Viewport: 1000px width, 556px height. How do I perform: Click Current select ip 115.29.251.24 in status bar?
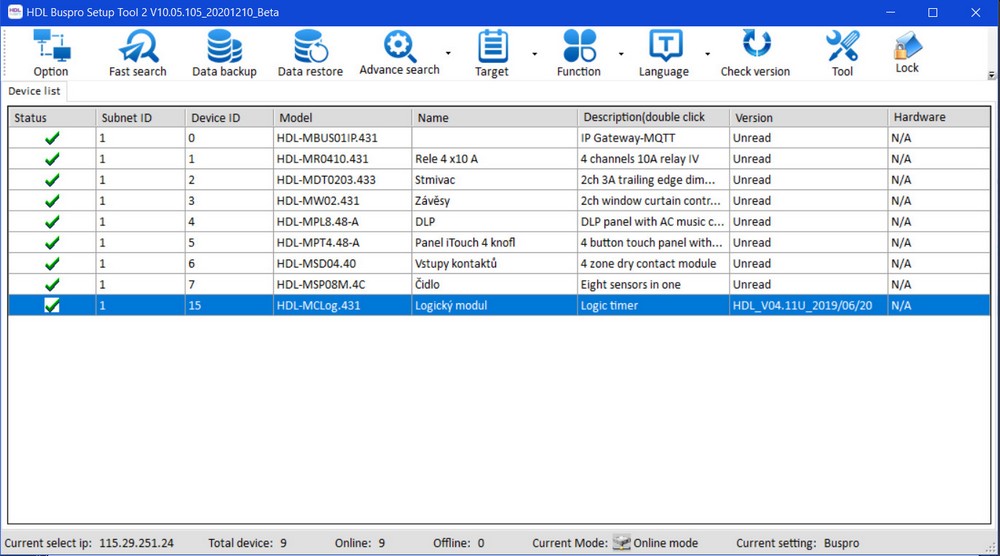pos(89,543)
